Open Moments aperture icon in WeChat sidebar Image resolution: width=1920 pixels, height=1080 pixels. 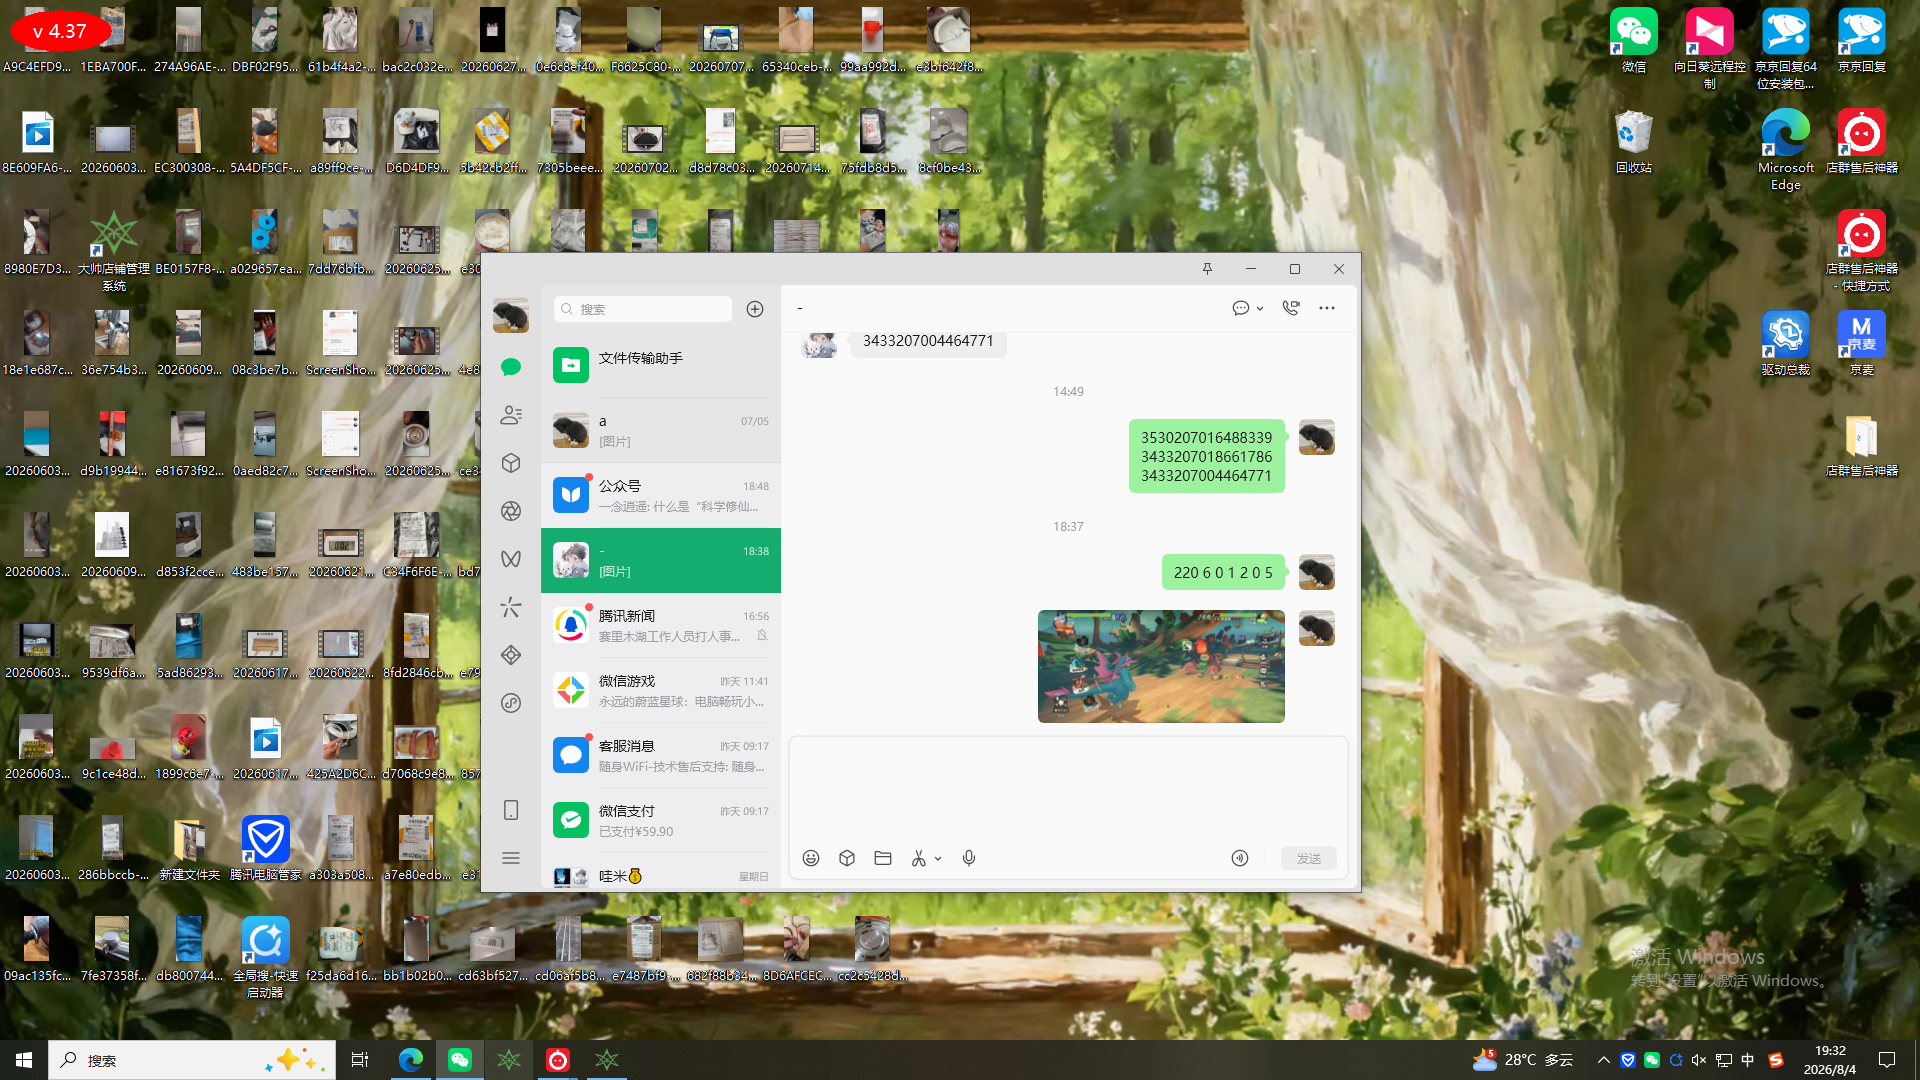[x=511, y=511]
